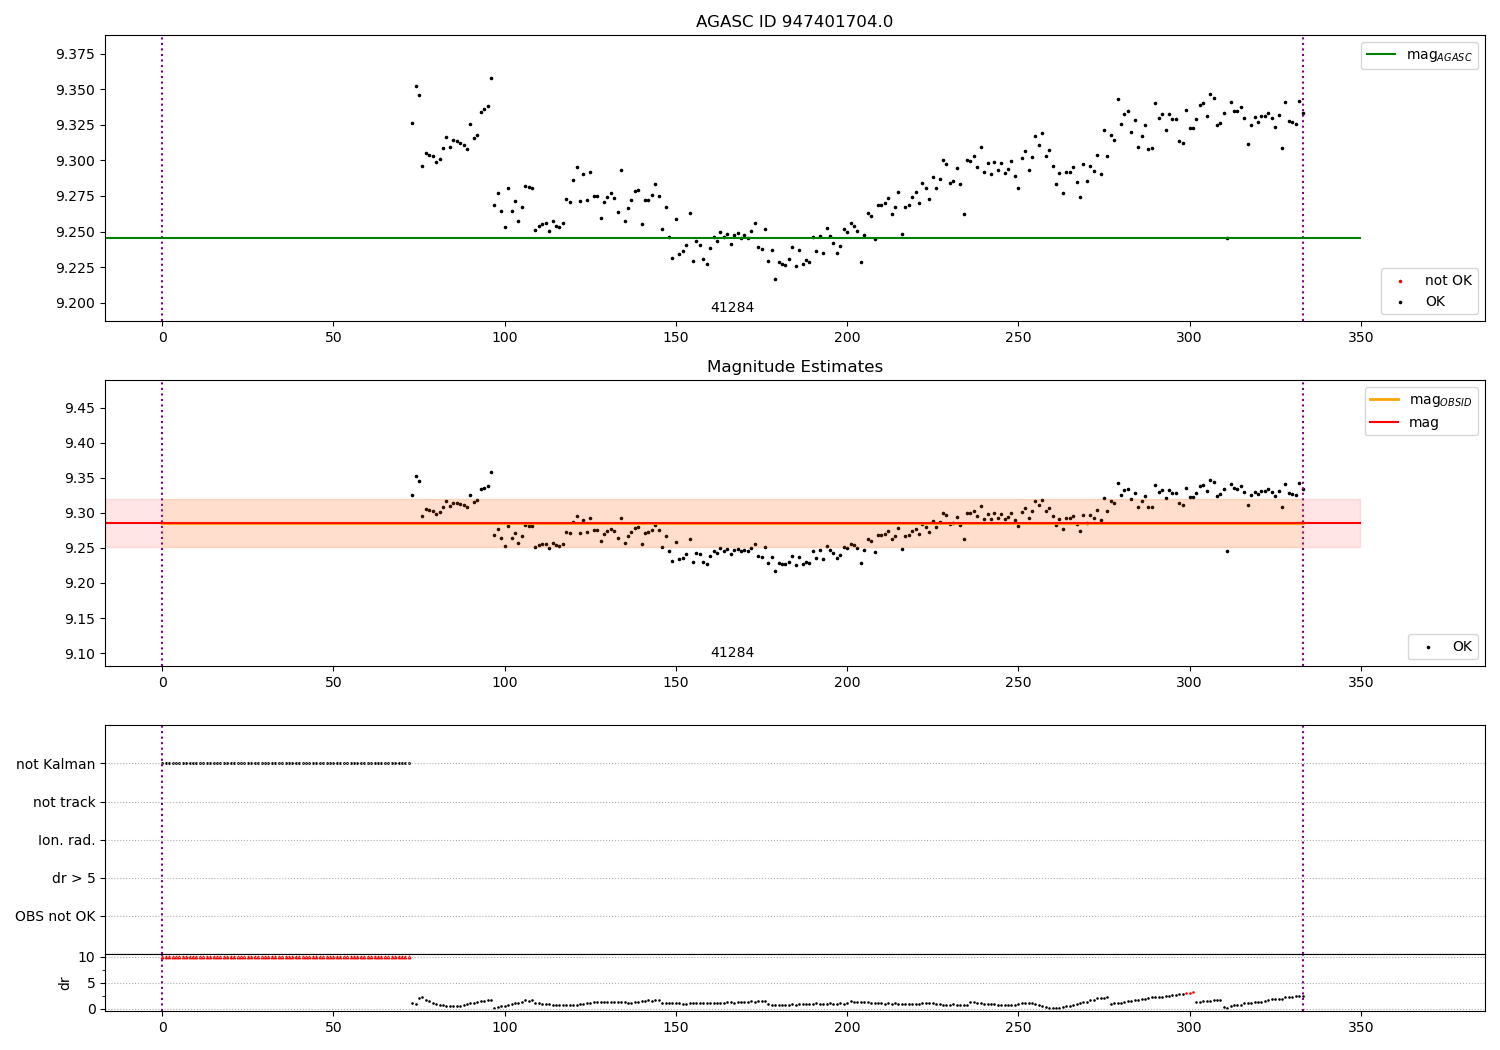1500x1050 pixels.
Task: Click y-axis tick 9.225 in top plot
Action: coord(76,268)
